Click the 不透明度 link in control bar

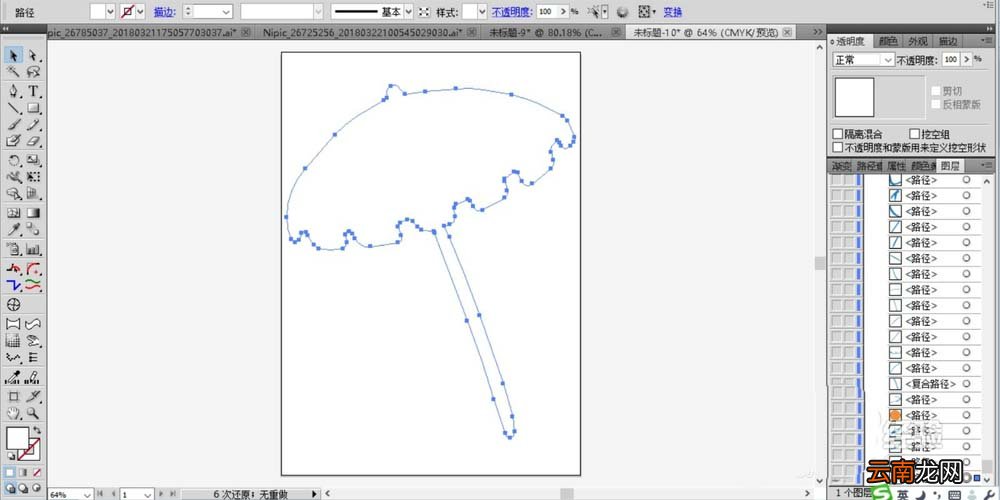[513, 12]
